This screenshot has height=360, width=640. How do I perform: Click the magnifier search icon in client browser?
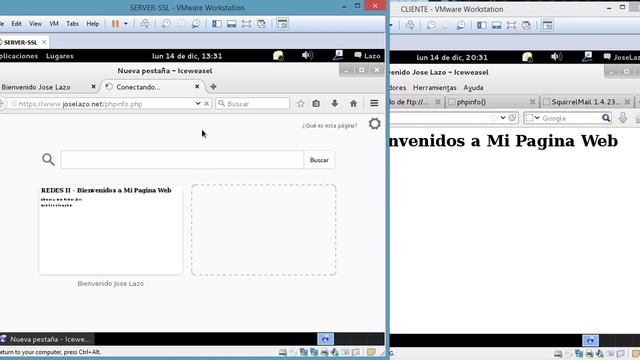(x=606, y=118)
